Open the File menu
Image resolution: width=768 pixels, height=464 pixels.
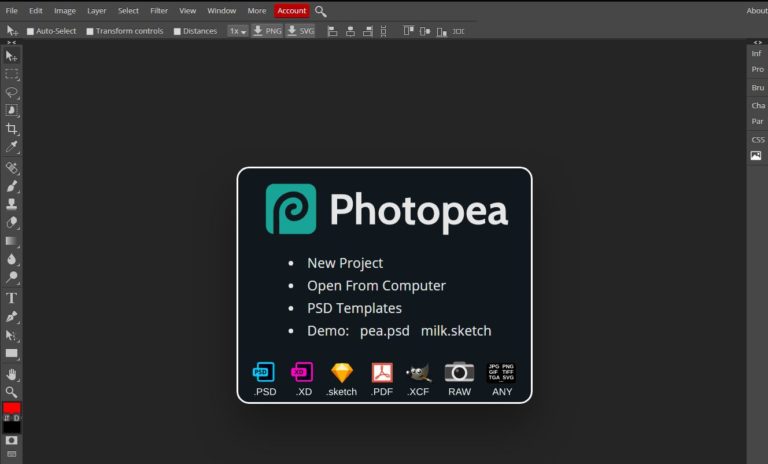[12, 11]
